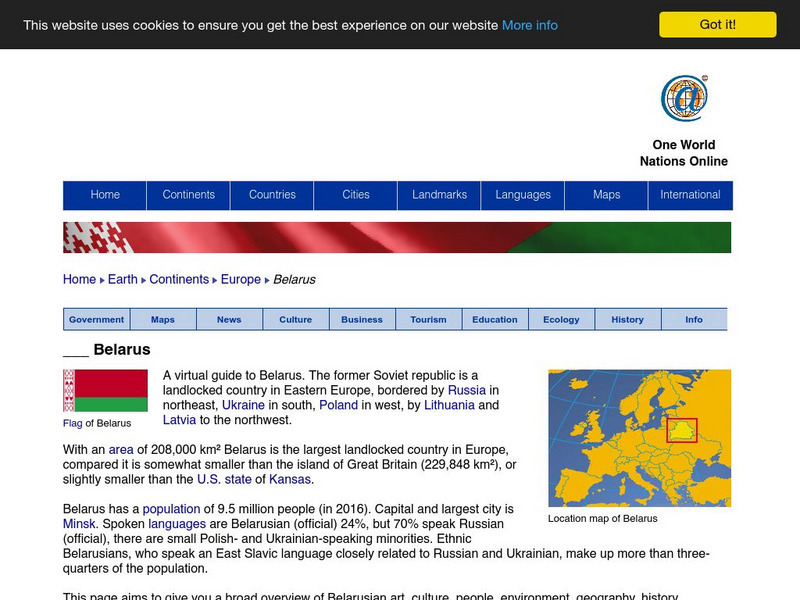Open the Government tab
Image resolution: width=800 pixels, height=600 pixels.
pos(96,319)
